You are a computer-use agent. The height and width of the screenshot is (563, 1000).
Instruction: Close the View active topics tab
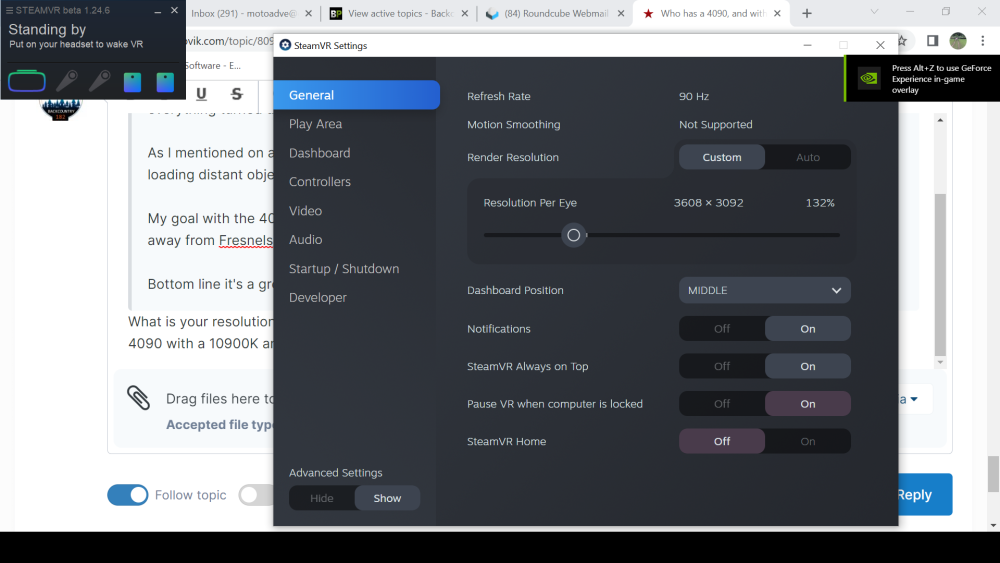coord(464,13)
